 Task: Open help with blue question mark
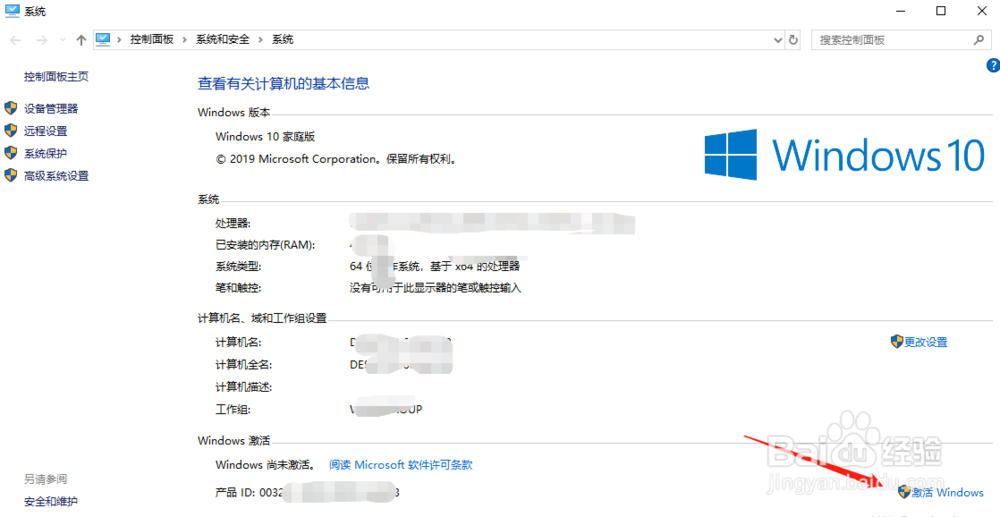click(993, 65)
